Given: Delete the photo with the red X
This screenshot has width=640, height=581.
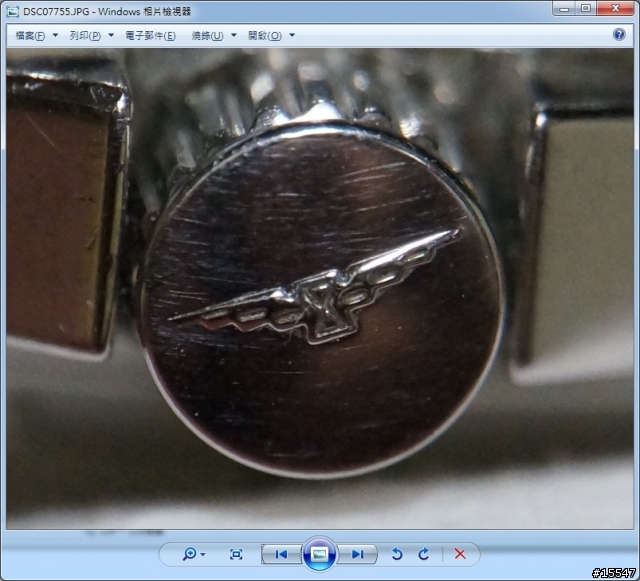Looking at the screenshot, I should [x=460, y=554].
